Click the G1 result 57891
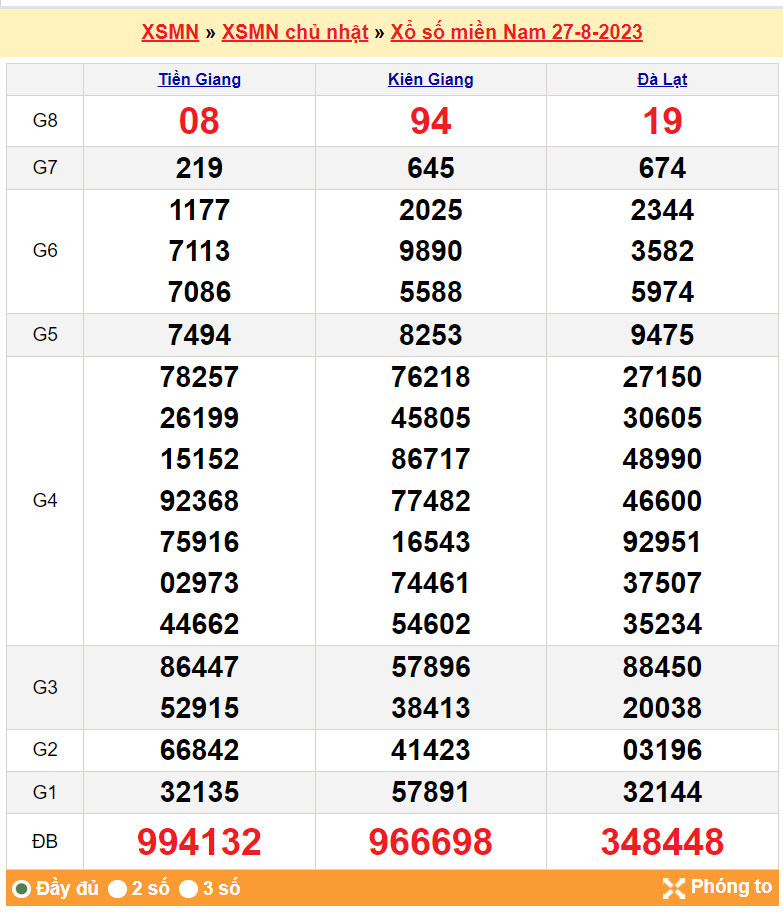This screenshot has height=912, width=783. [x=430, y=793]
